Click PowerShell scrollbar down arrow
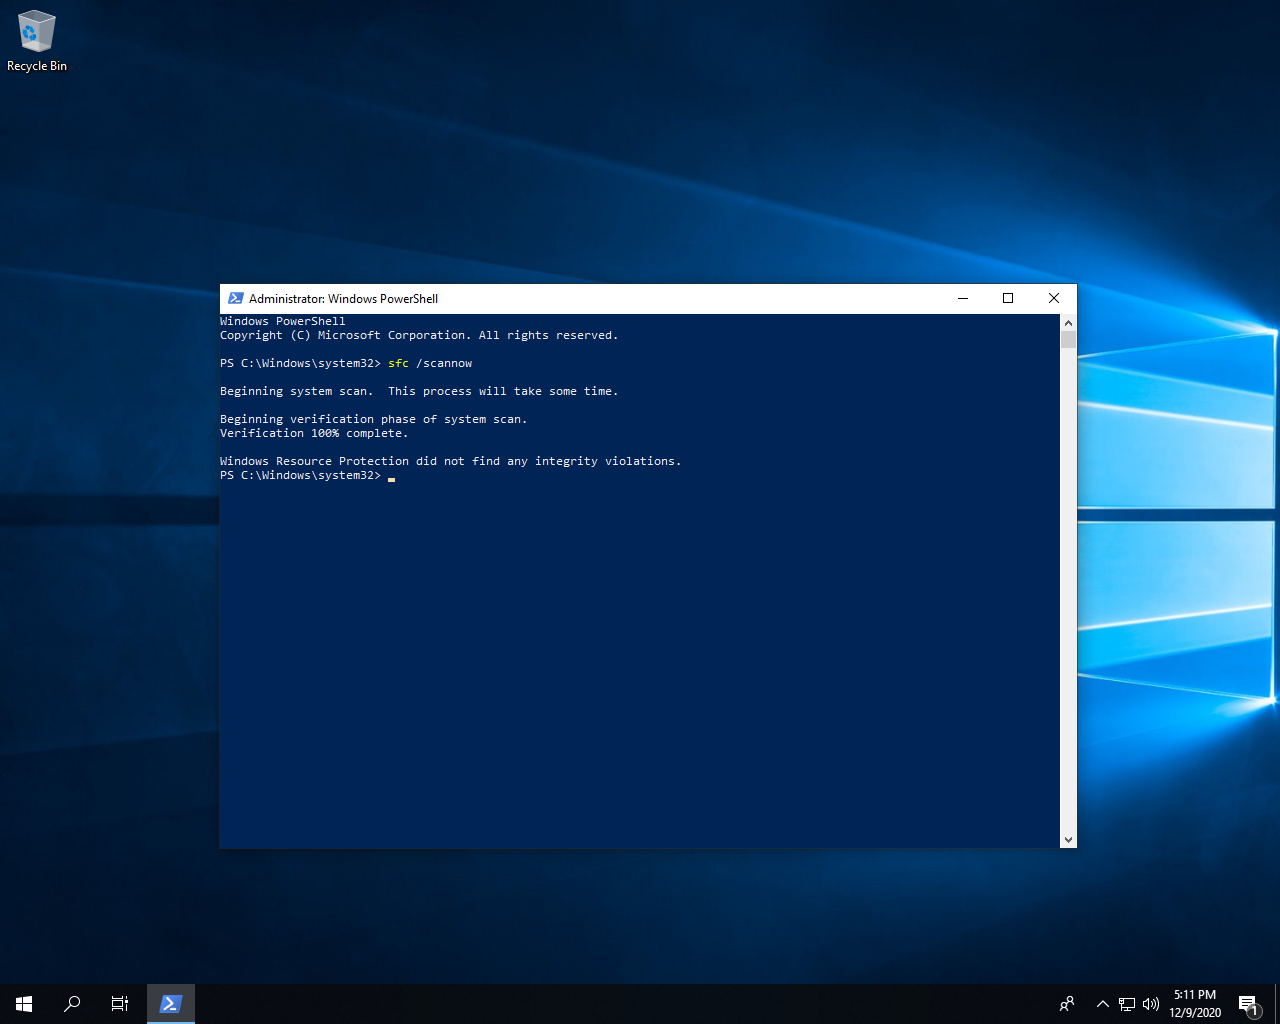Image resolution: width=1280 pixels, height=1024 pixels. pyautogui.click(x=1068, y=840)
